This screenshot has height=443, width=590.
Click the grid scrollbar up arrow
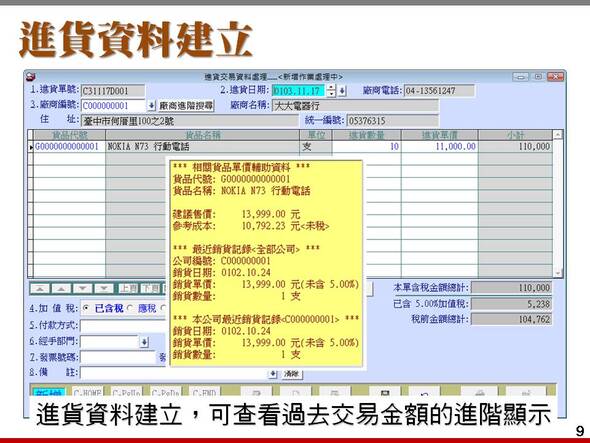click(558, 134)
